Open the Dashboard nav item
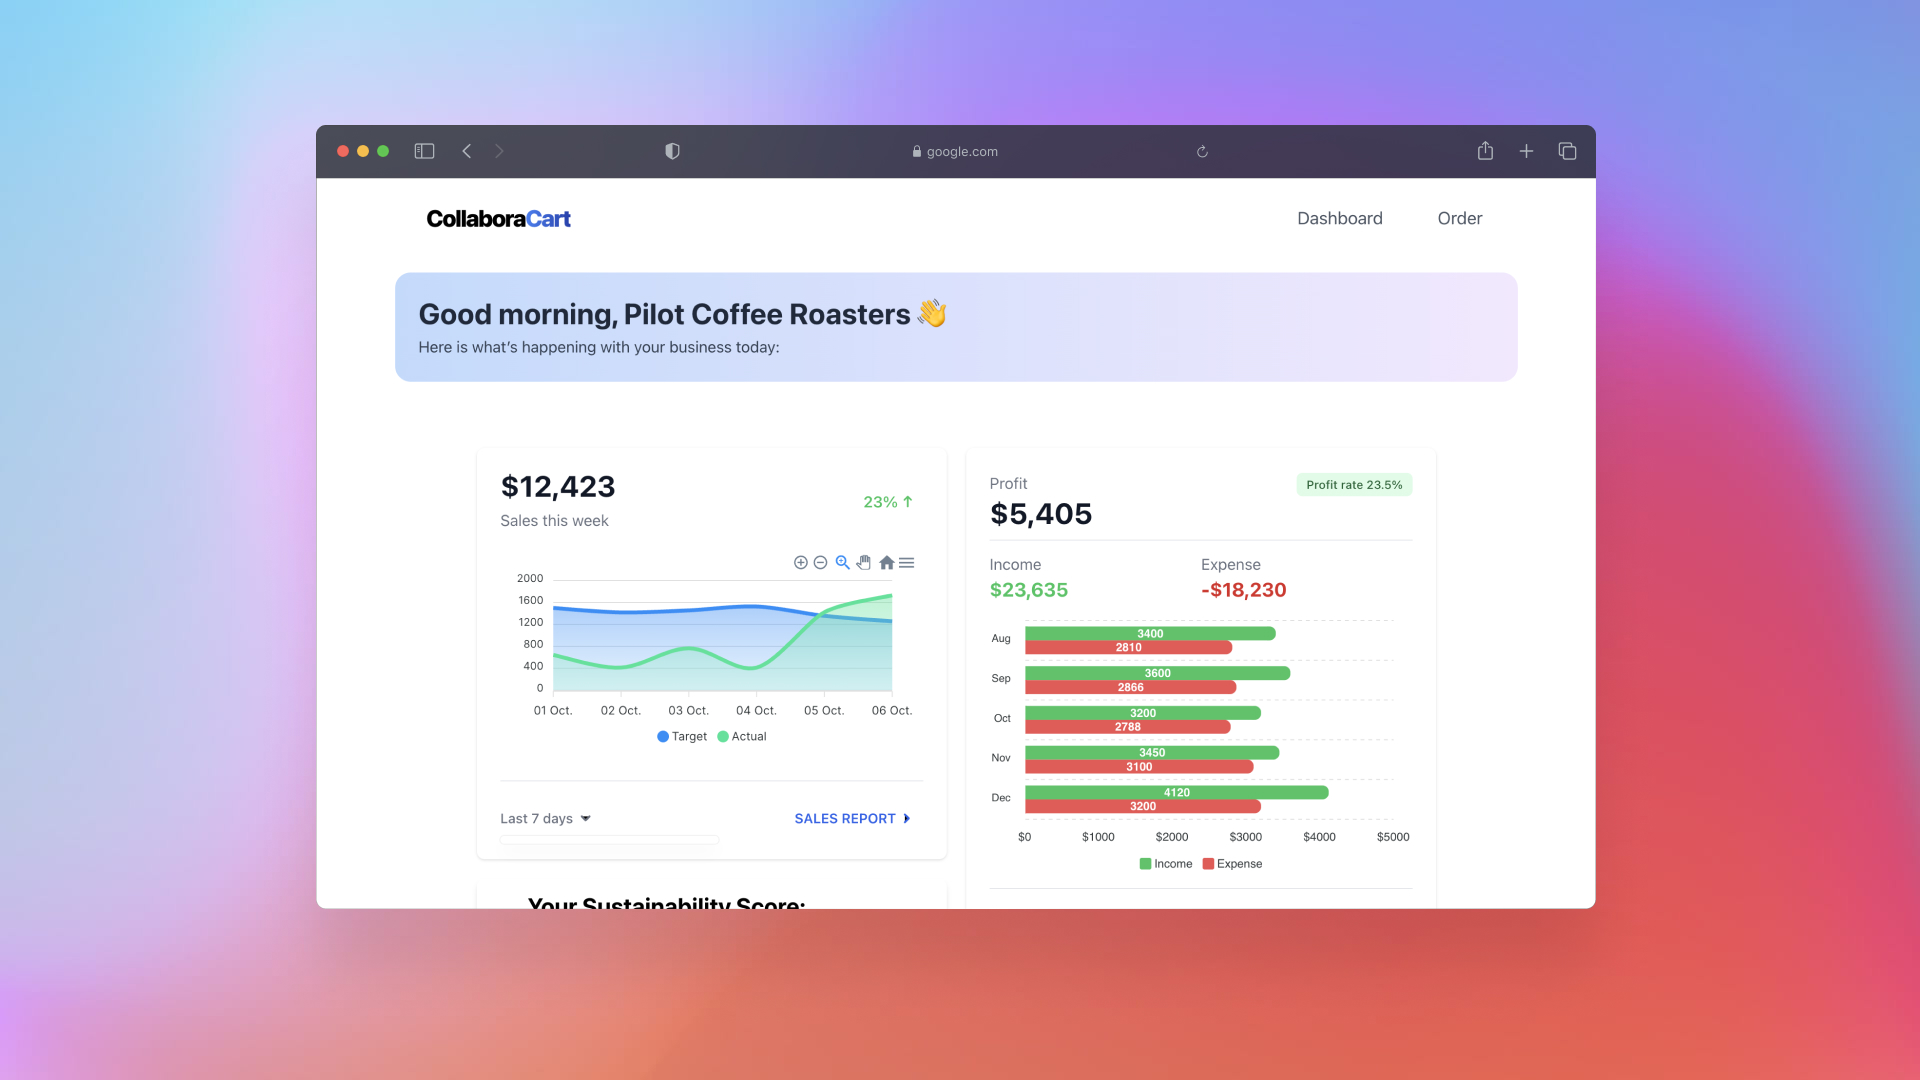The height and width of the screenshot is (1080, 1920). pyautogui.click(x=1339, y=219)
